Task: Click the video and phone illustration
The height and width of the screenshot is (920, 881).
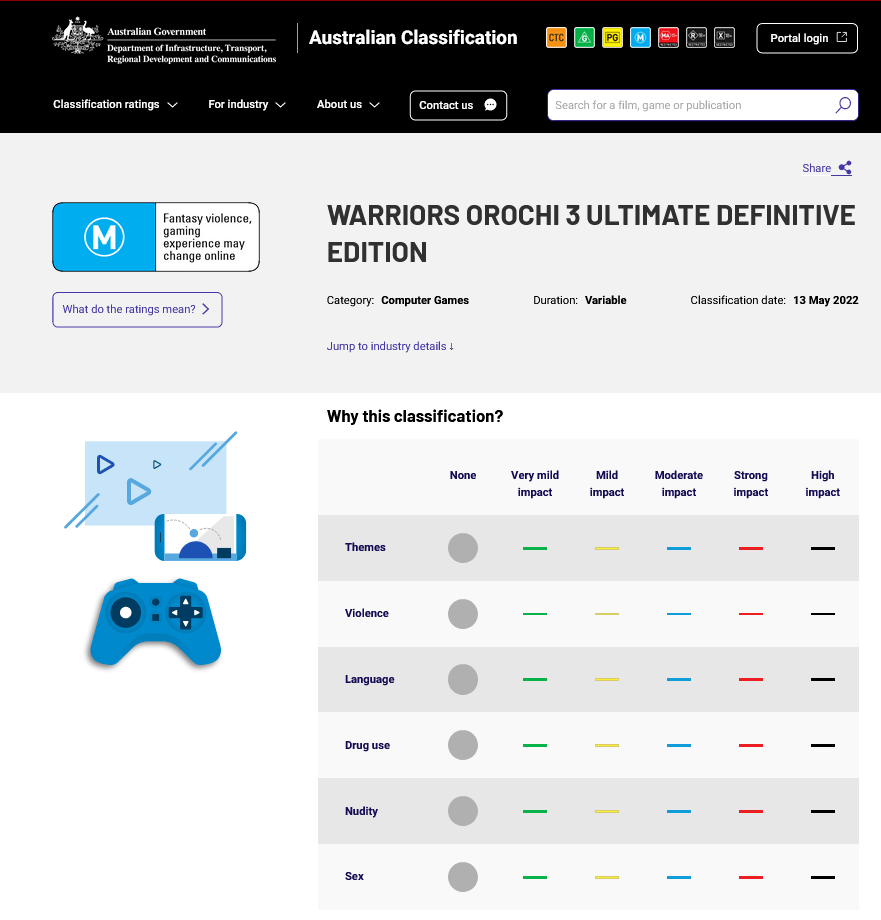Action: [155, 496]
